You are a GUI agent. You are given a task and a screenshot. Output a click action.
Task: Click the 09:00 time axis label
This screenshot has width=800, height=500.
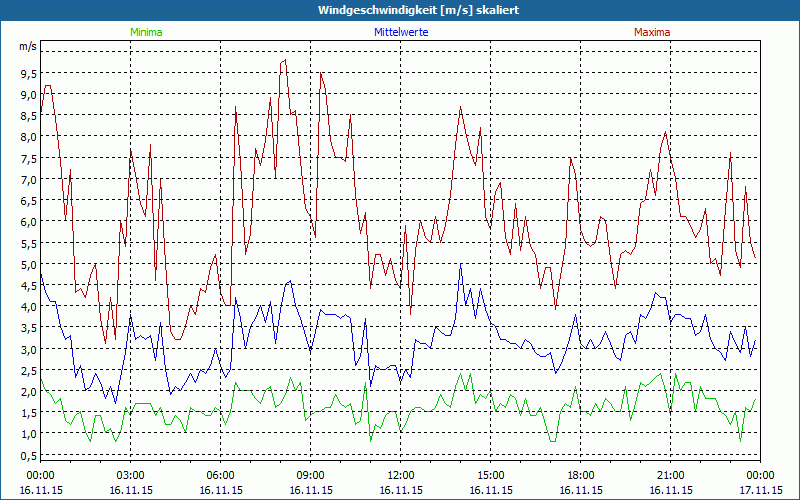click(x=311, y=476)
